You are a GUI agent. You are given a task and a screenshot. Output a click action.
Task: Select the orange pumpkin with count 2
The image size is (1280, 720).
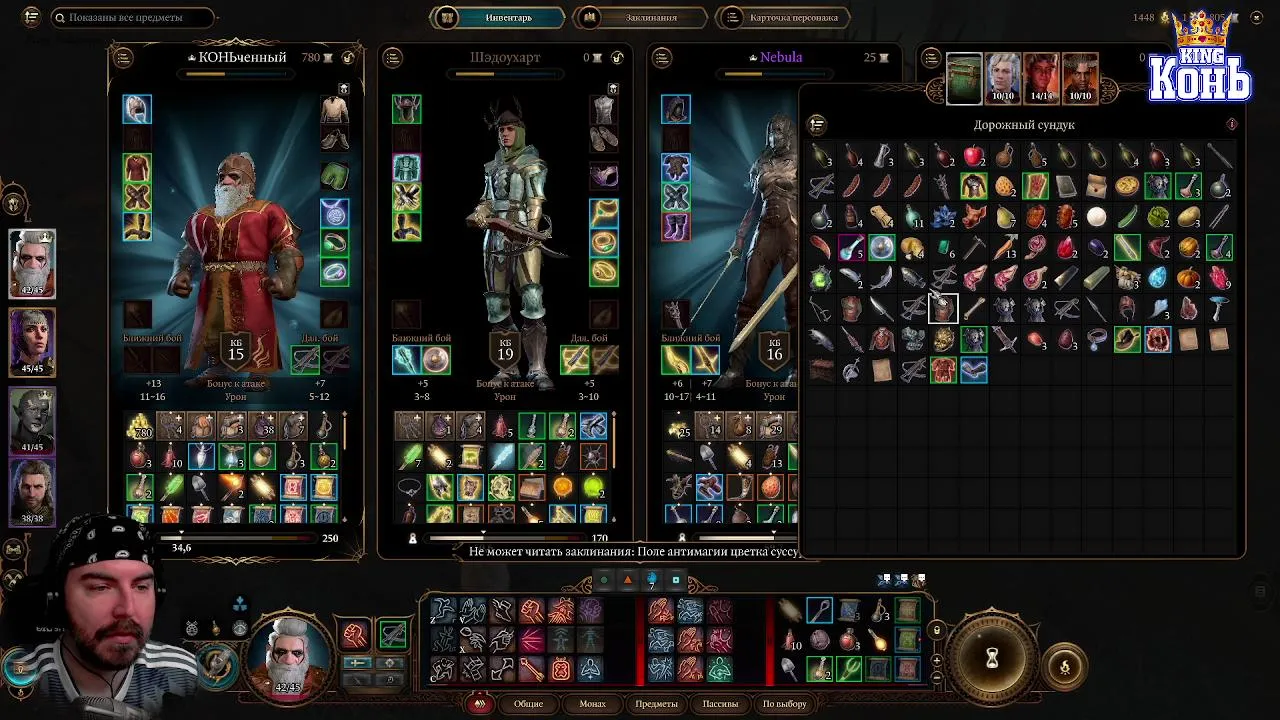pyautogui.click(x=1188, y=278)
